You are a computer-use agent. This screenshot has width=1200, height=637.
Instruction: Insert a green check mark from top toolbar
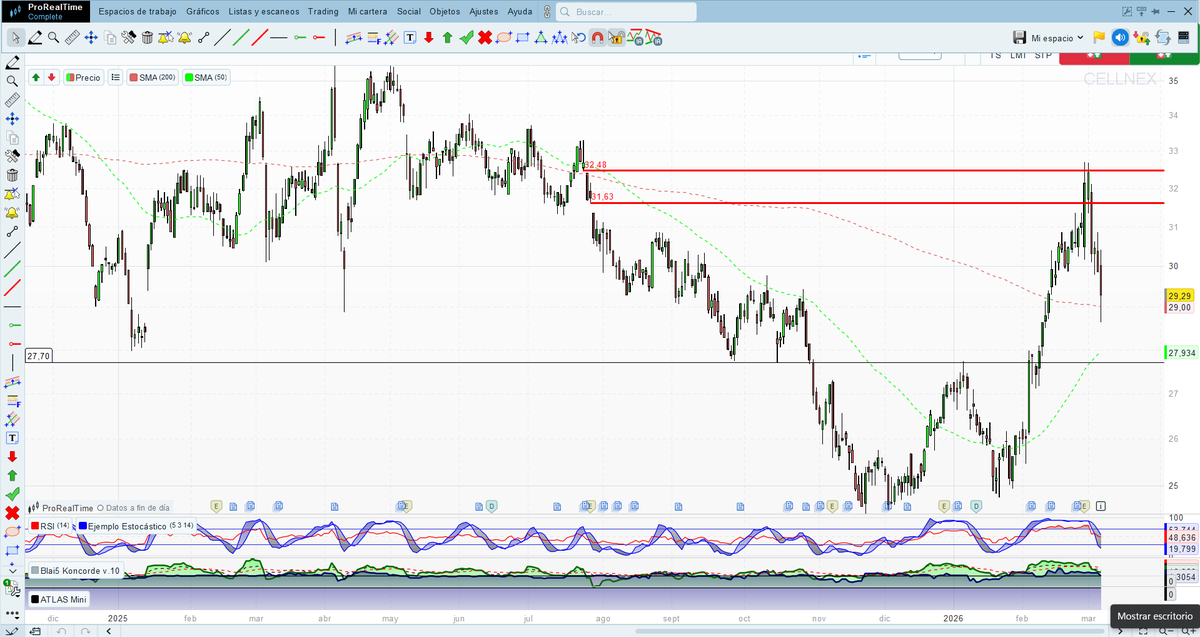tap(466, 37)
